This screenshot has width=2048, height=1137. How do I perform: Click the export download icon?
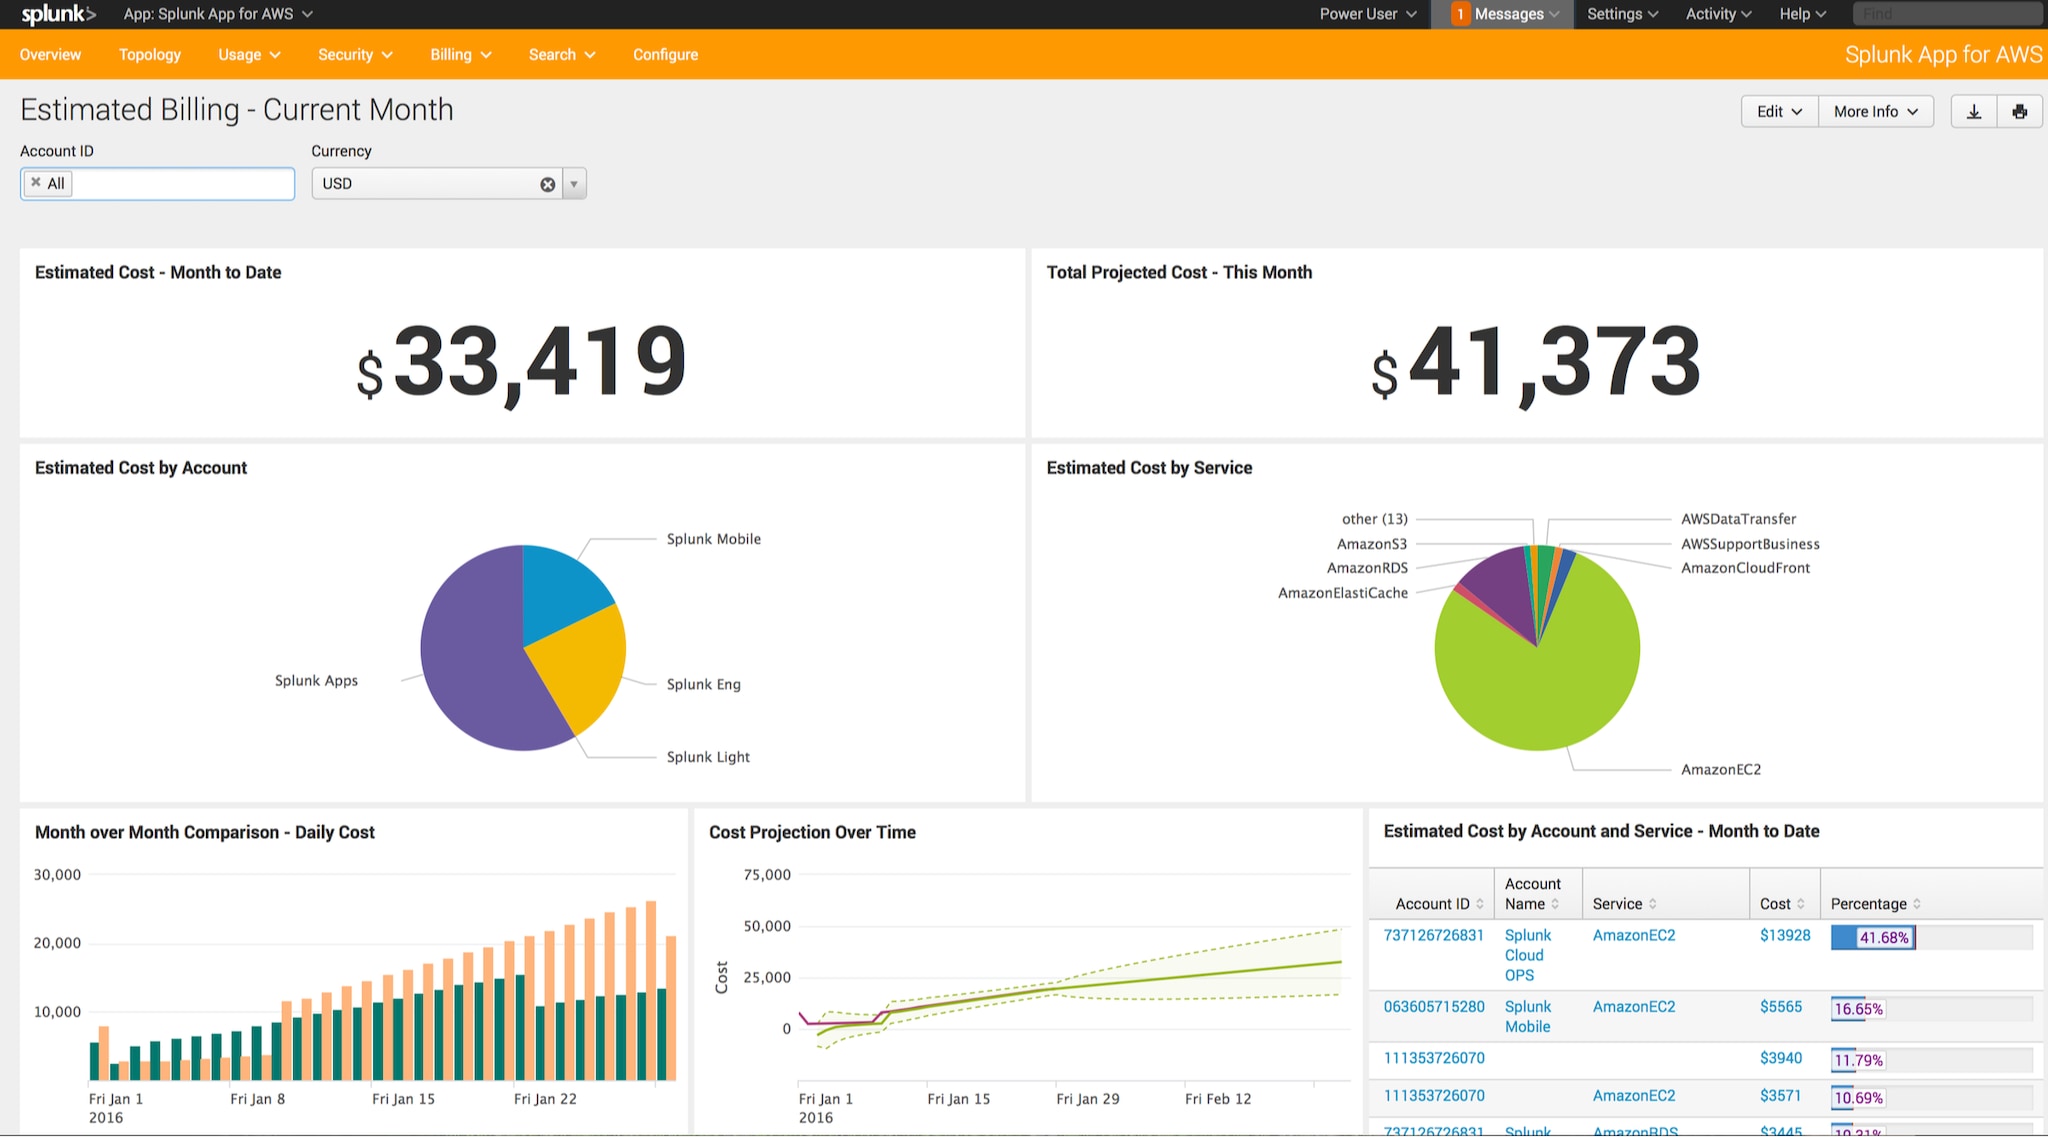(1974, 112)
